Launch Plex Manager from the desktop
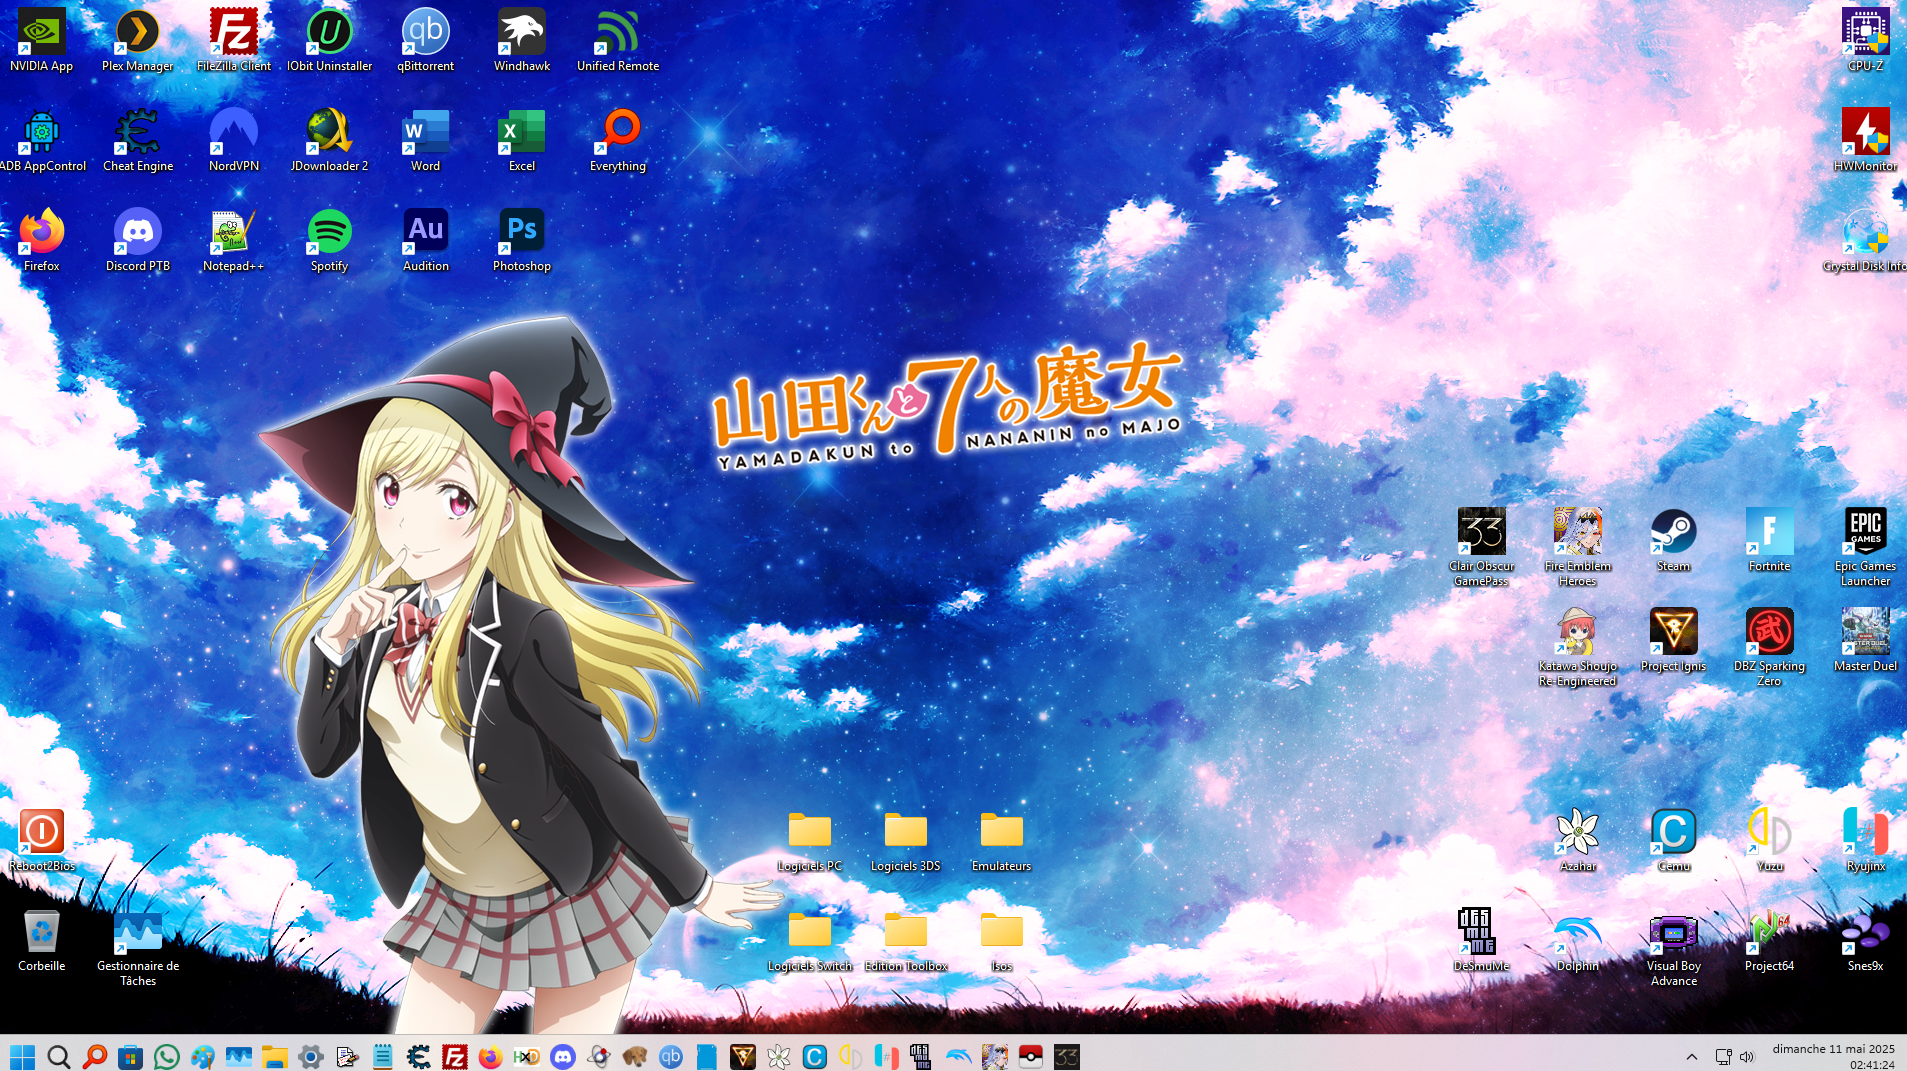The image size is (1907, 1071). coord(138,40)
